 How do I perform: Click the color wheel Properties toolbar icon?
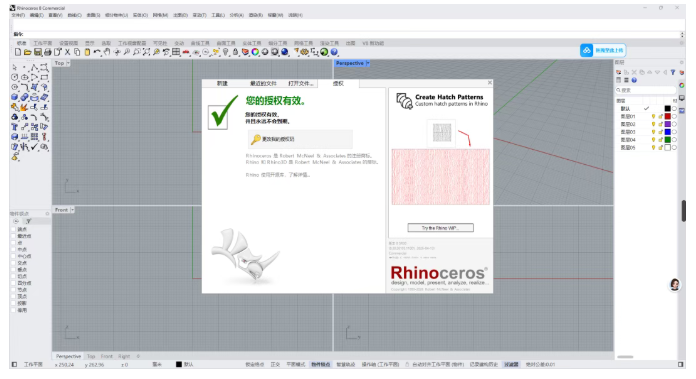255,52
